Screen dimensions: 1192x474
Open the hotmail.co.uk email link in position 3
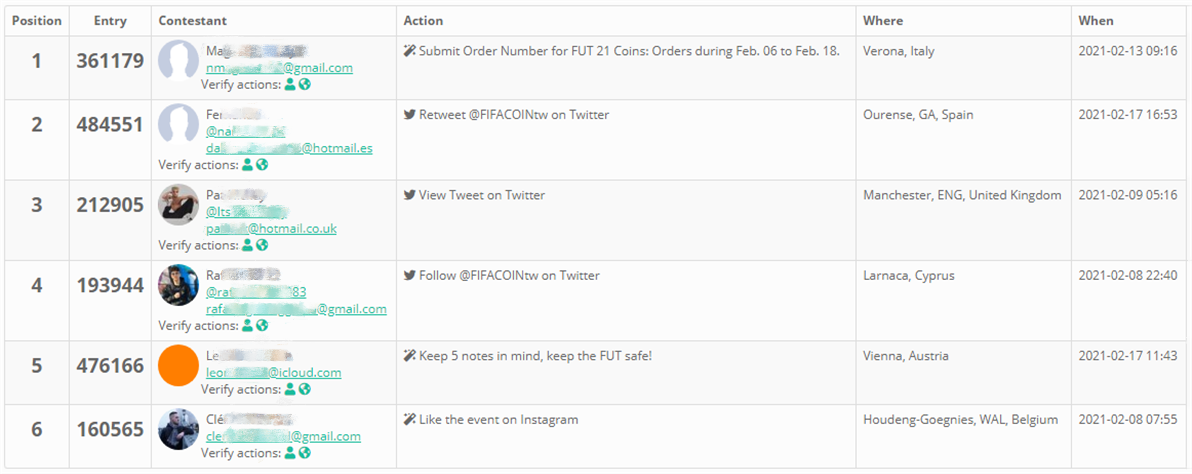pos(271,228)
